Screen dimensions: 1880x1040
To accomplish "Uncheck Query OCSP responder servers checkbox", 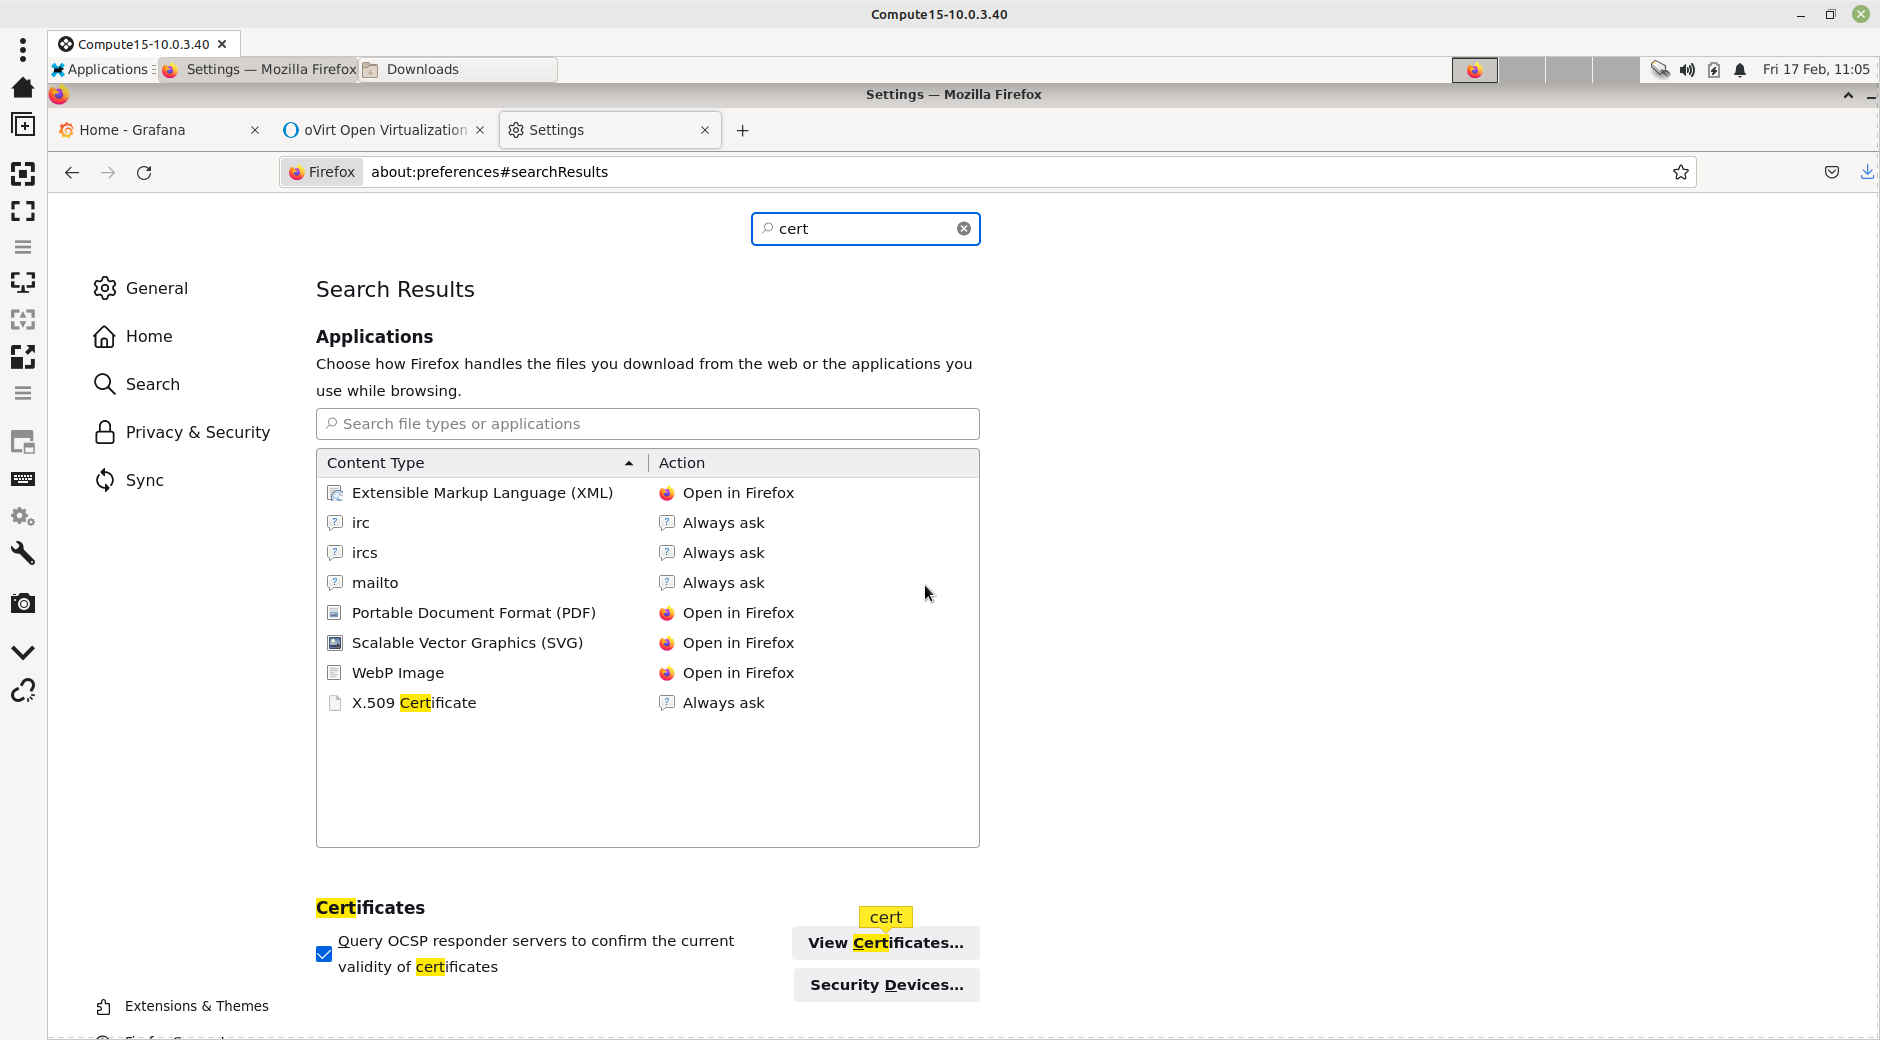I will click(x=324, y=954).
